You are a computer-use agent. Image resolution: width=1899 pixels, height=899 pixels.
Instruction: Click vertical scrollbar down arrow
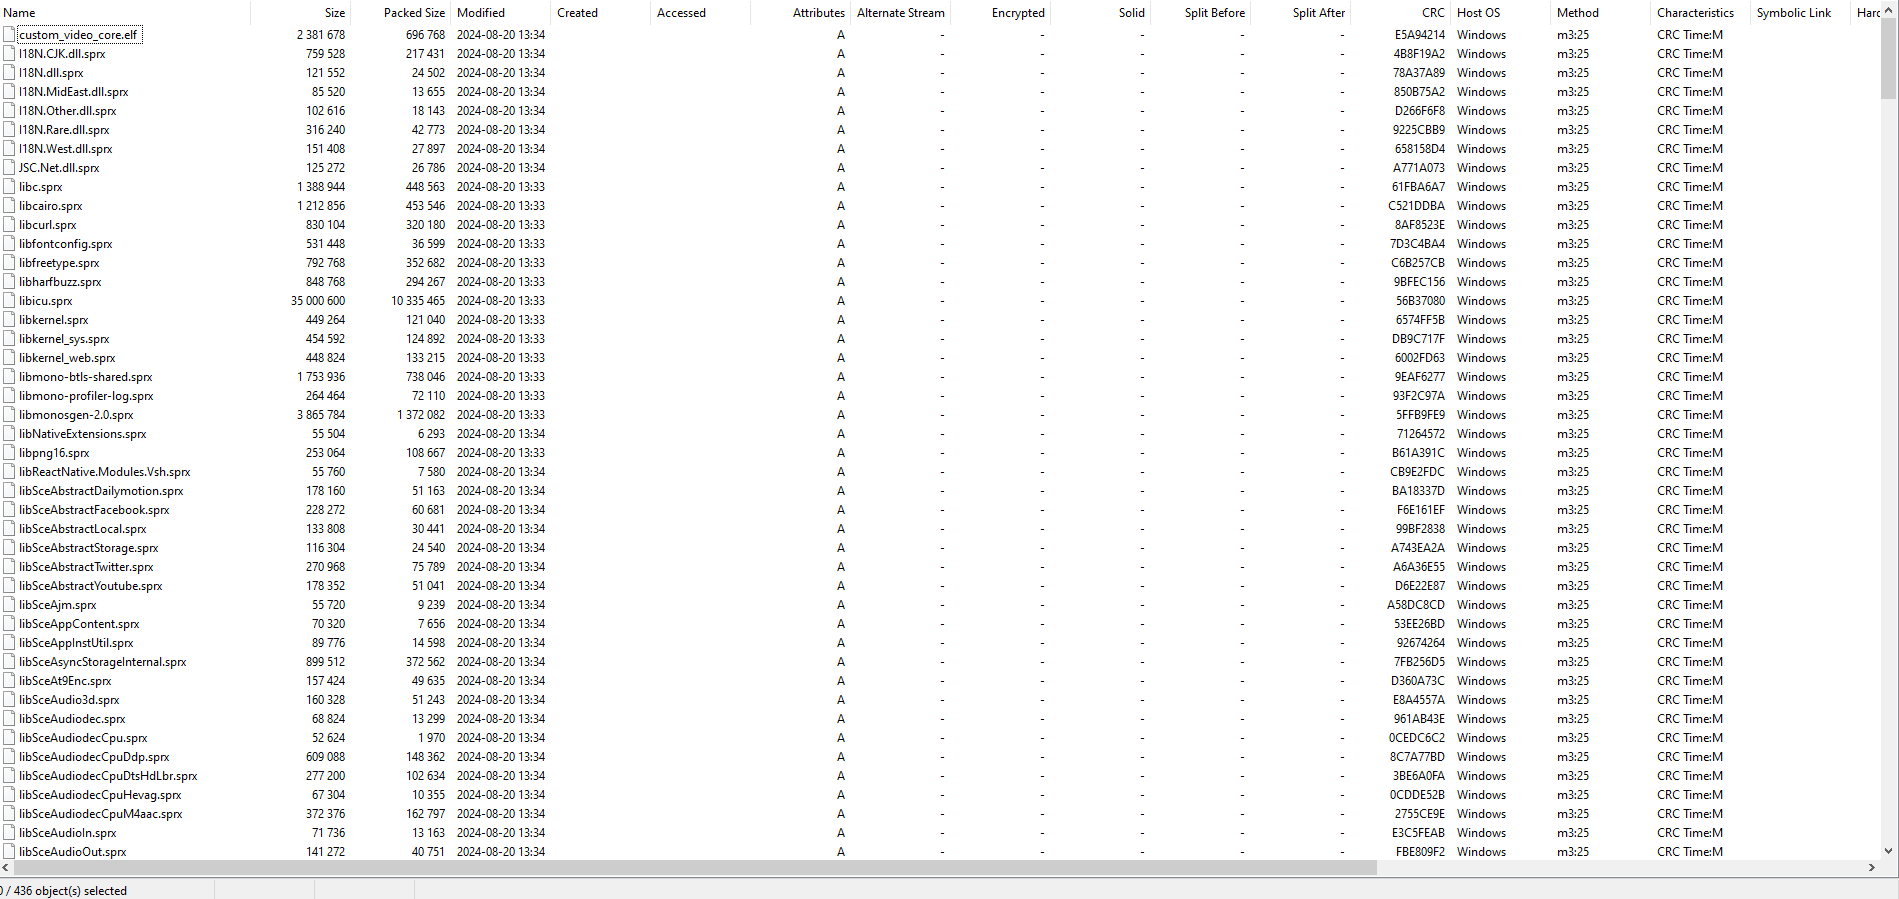1889,851
